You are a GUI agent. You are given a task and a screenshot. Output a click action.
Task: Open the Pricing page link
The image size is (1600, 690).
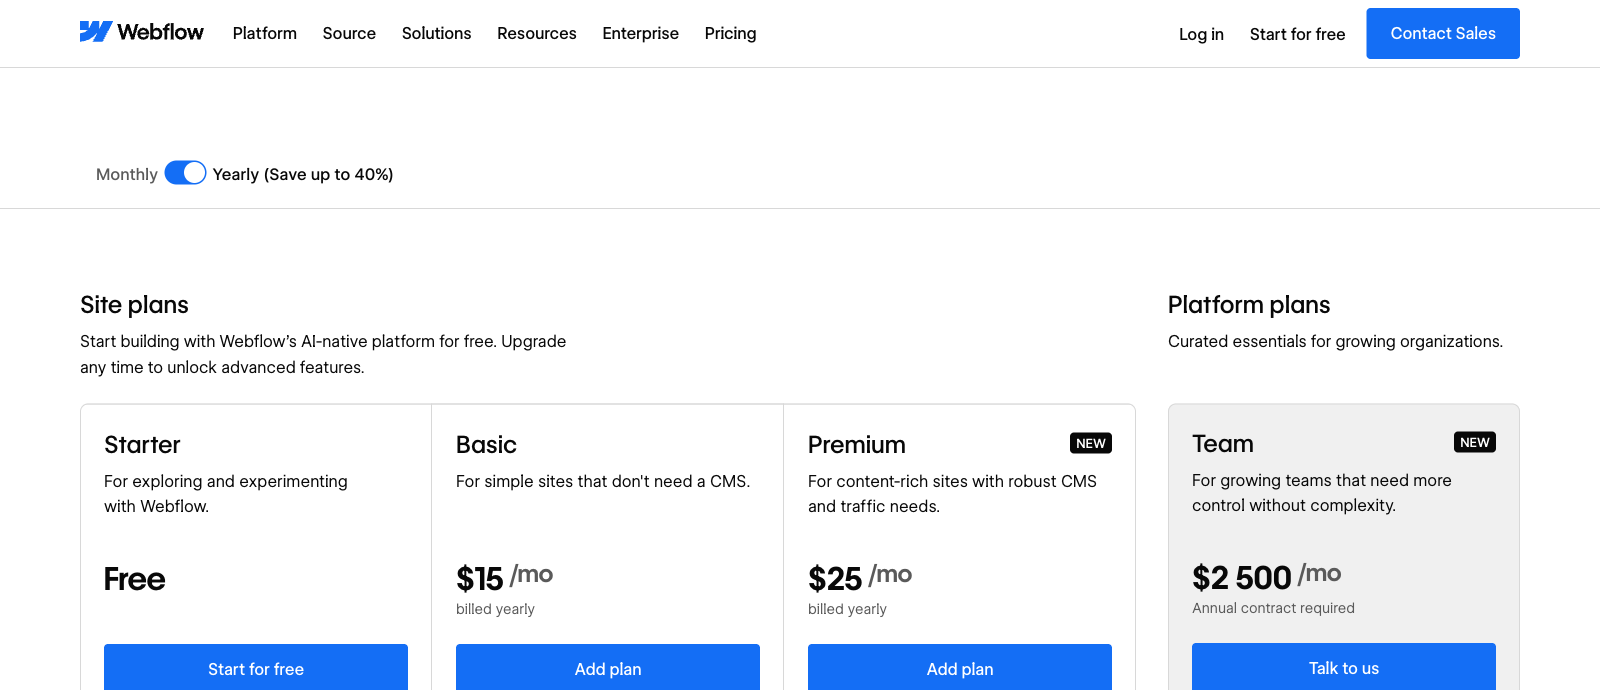click(730, 33)
